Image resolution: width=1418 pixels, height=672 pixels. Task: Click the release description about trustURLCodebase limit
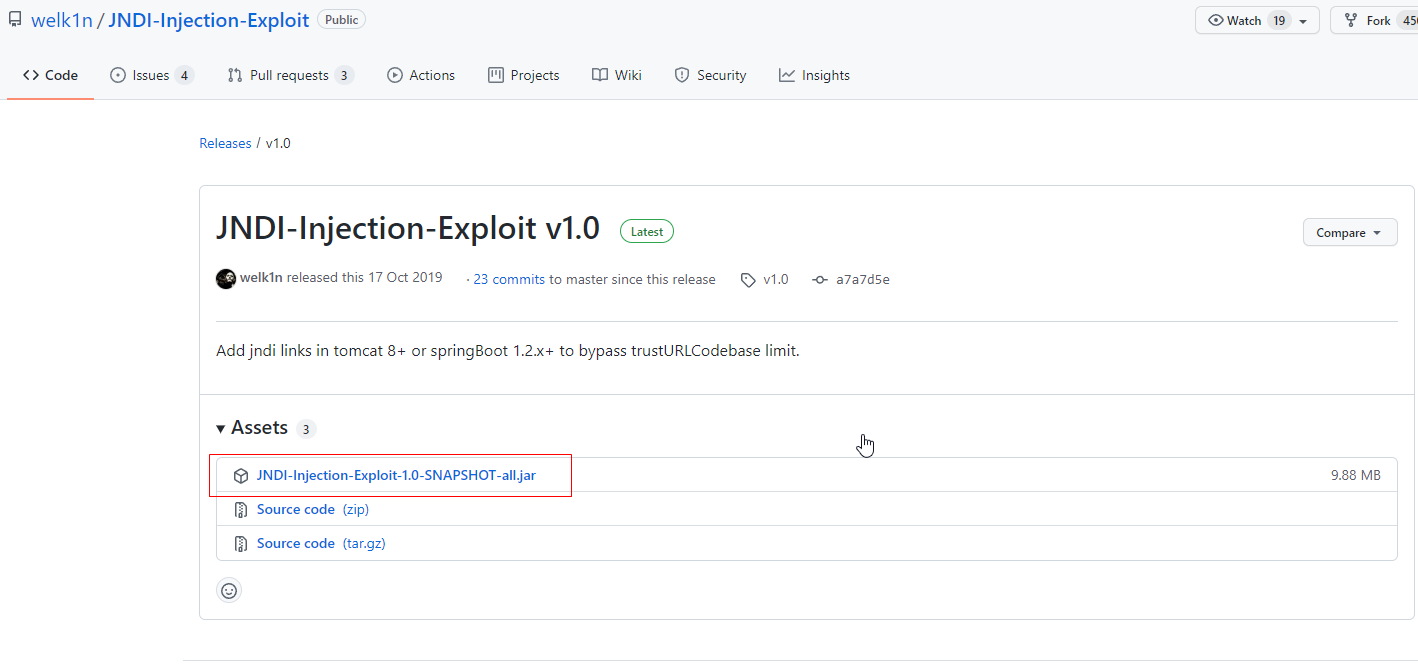point(508,351)
